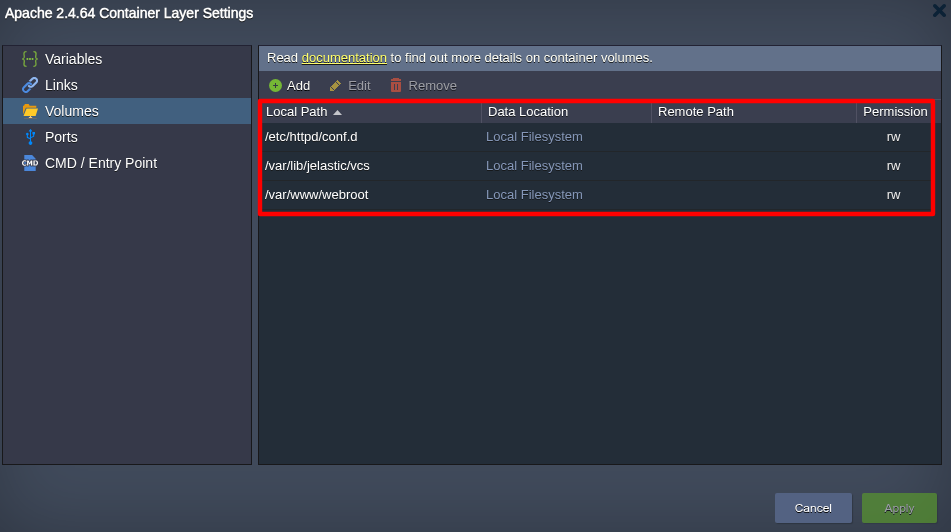The image size is (951, 532).
Task: Open the Ports section
Action: (x=127, y=137)
